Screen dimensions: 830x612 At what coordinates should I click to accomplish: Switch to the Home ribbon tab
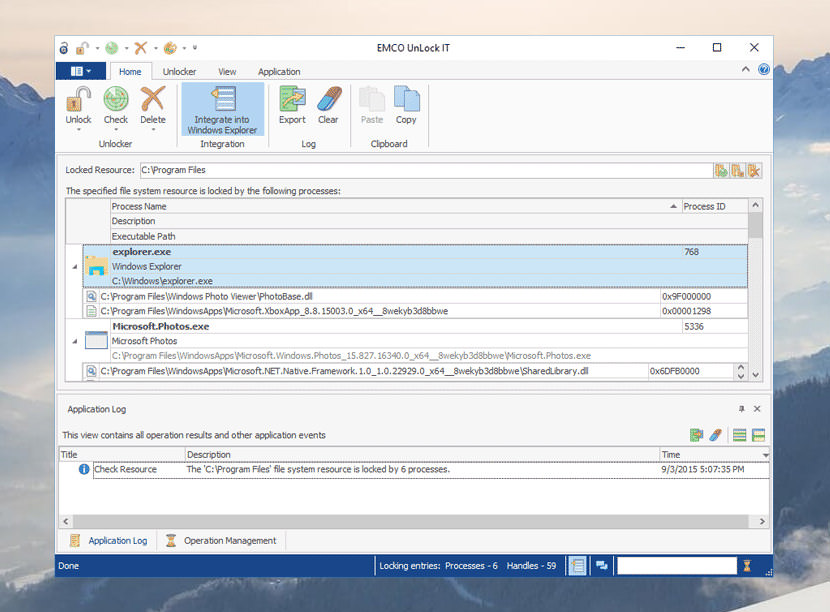point(130,71)
